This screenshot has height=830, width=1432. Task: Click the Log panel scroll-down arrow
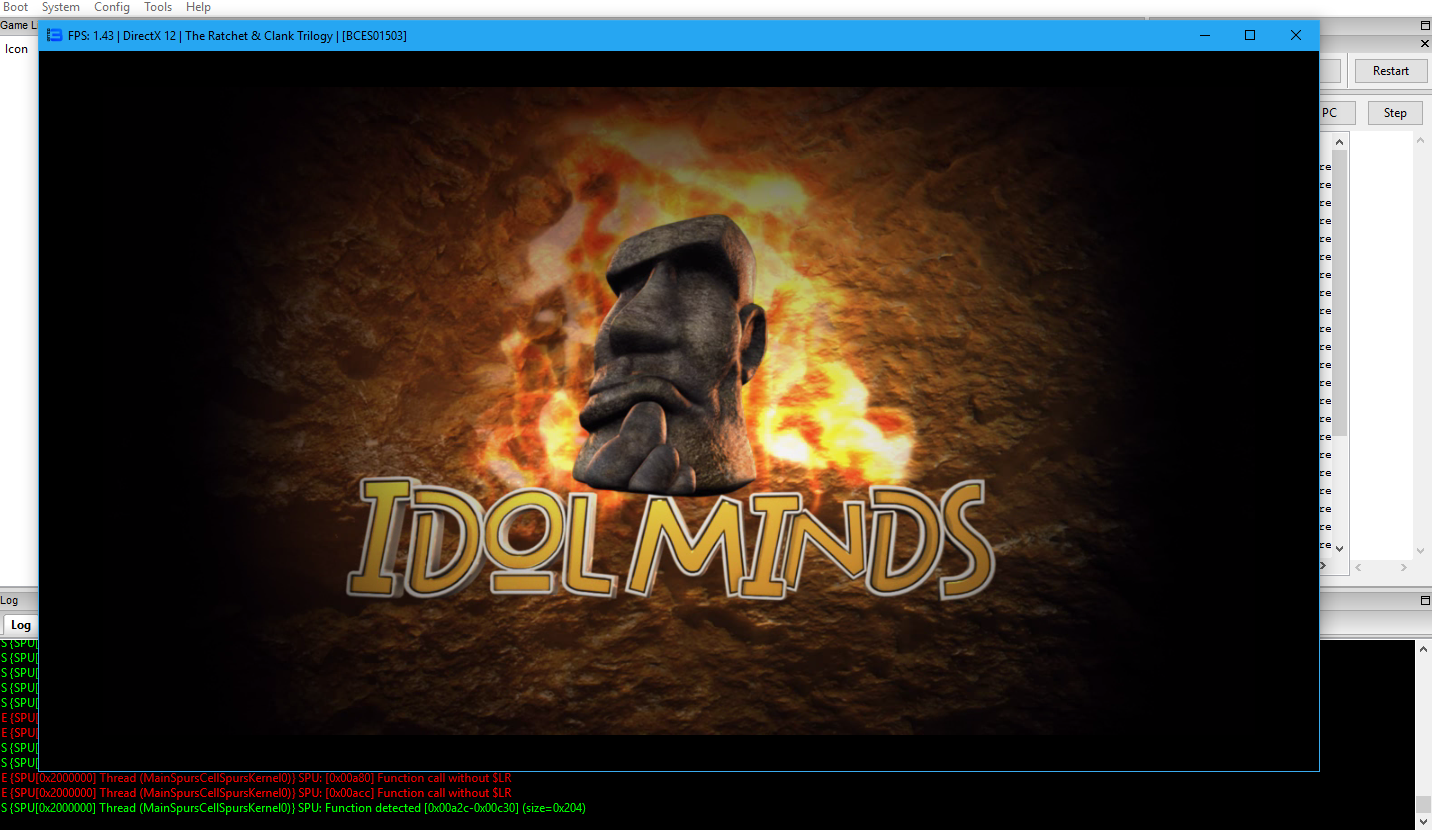[1422, 823]
